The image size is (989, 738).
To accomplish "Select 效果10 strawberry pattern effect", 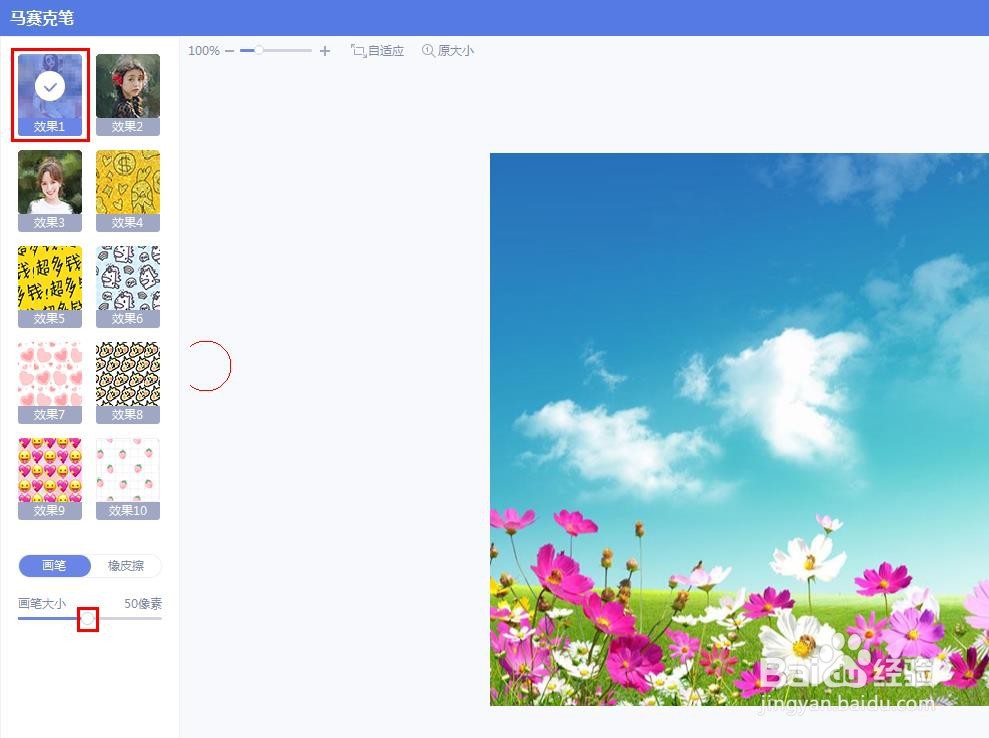I will [x=128, y=470].
